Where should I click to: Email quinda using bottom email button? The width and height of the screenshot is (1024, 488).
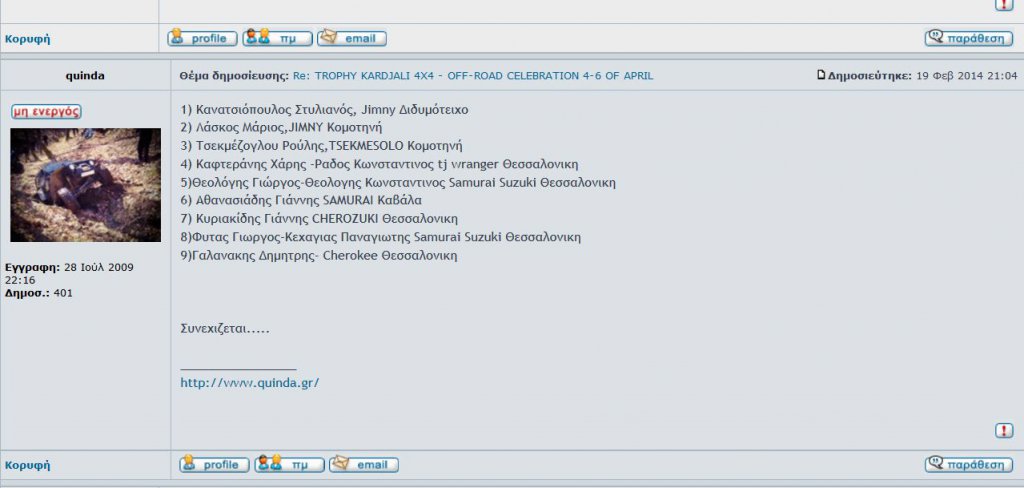click(364, 464)
